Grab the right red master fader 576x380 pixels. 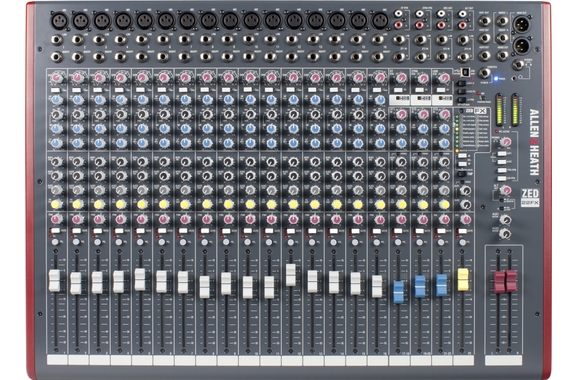point(511,281)
